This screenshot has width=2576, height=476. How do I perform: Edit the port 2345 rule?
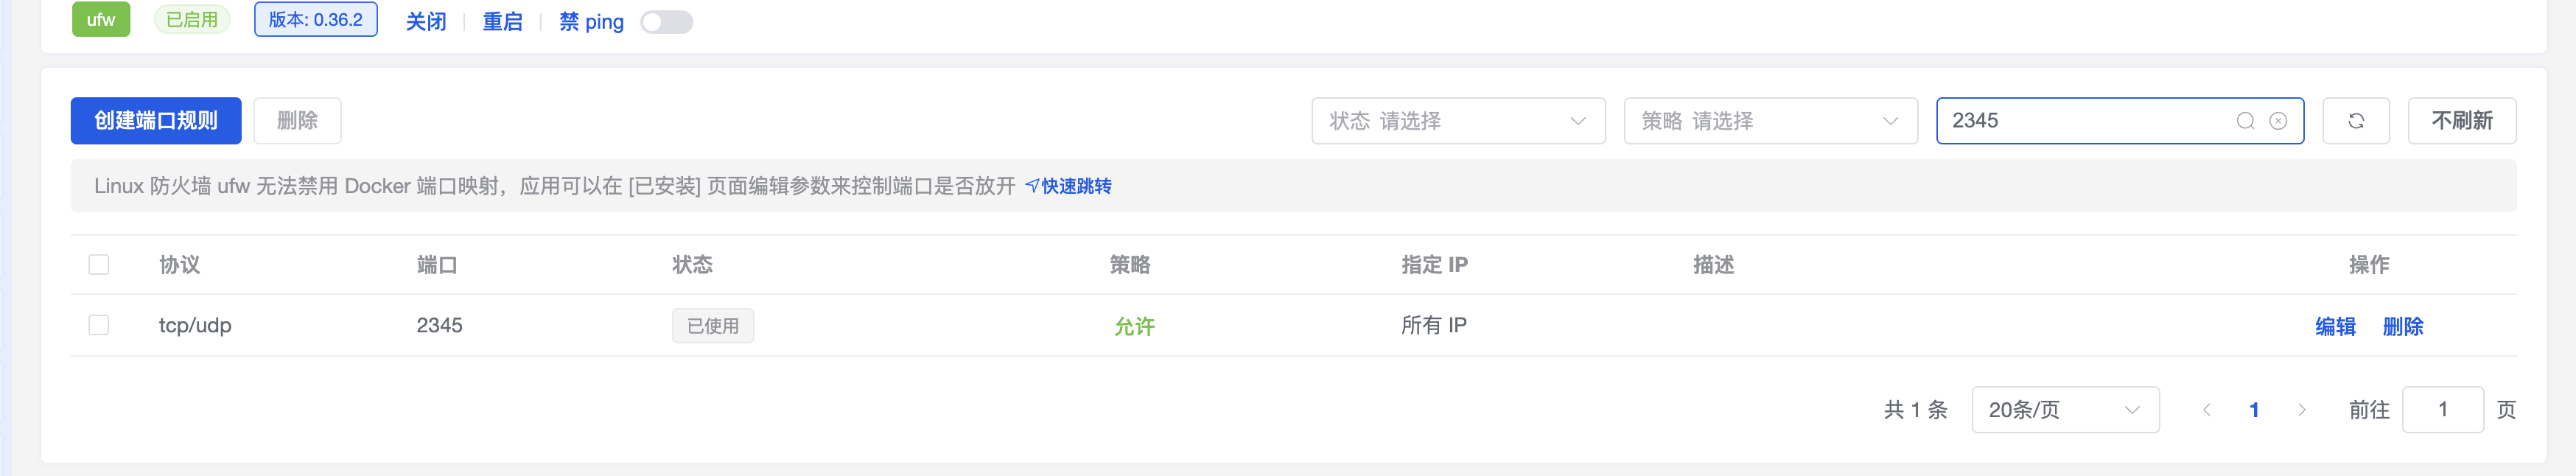[x=2335, y=326]
